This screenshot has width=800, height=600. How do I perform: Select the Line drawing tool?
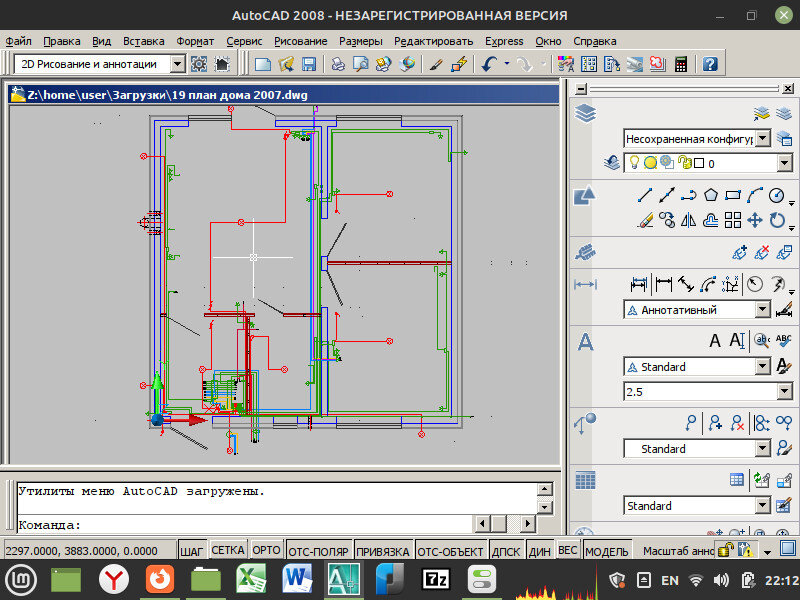coord(645,195)
